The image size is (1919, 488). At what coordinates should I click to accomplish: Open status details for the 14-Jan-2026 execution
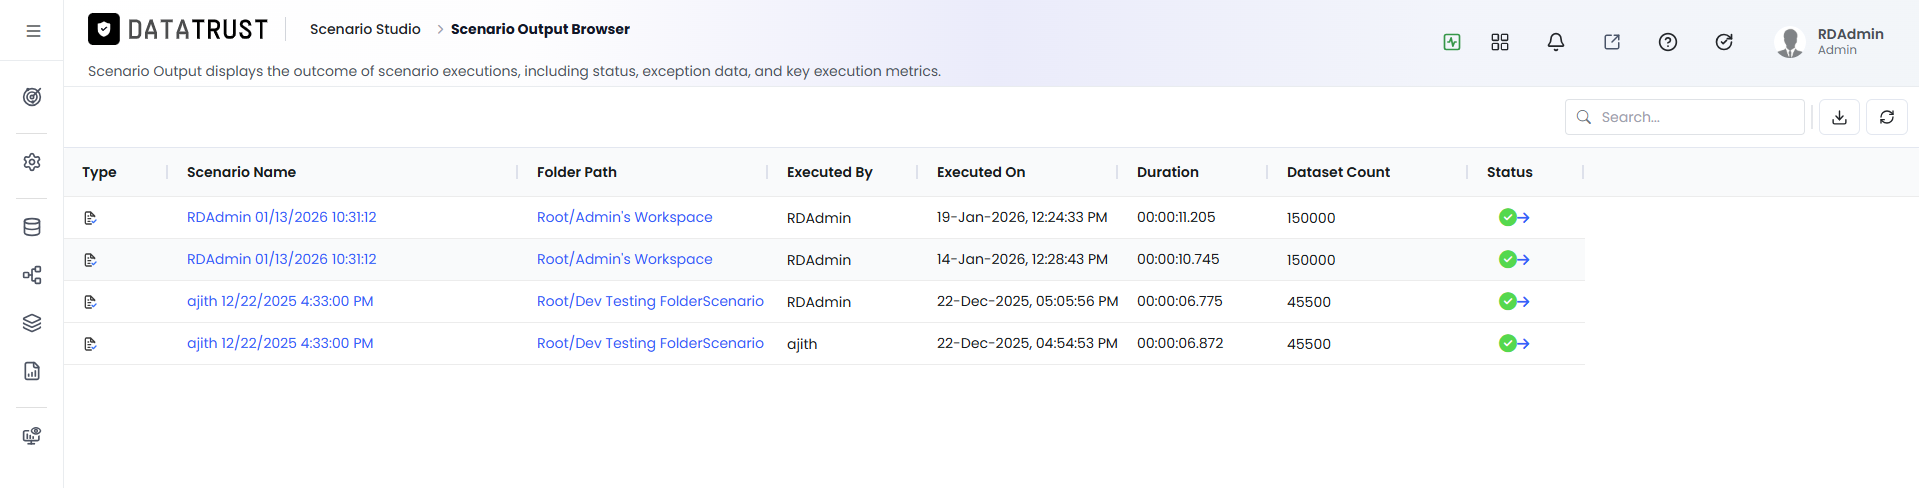tap(1514, 259)
